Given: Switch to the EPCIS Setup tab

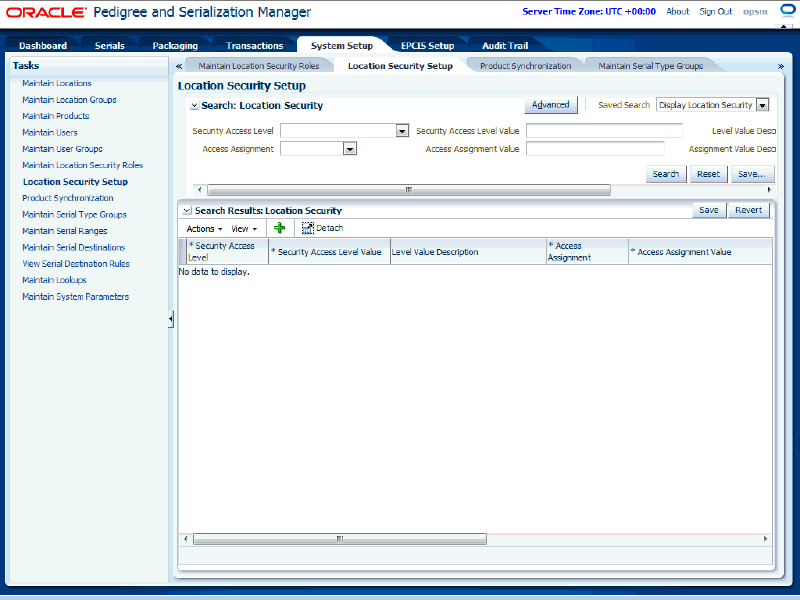Looking at the screenshot, I should (428, 45).
